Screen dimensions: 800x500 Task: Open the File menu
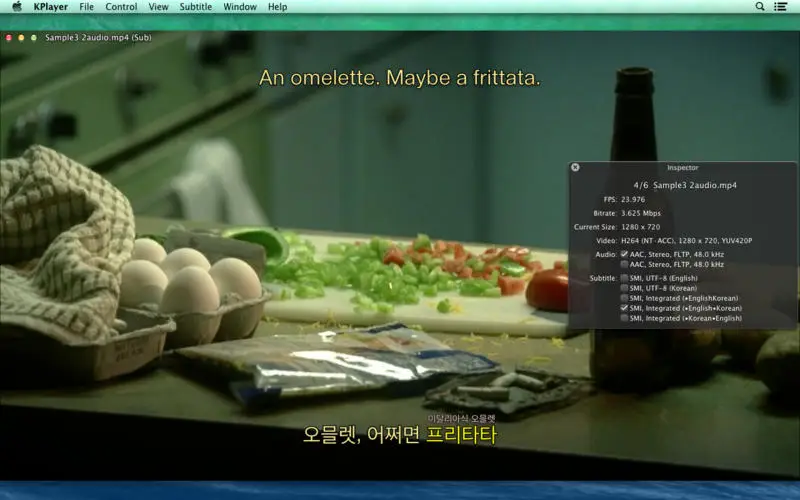tap(87, 7)
